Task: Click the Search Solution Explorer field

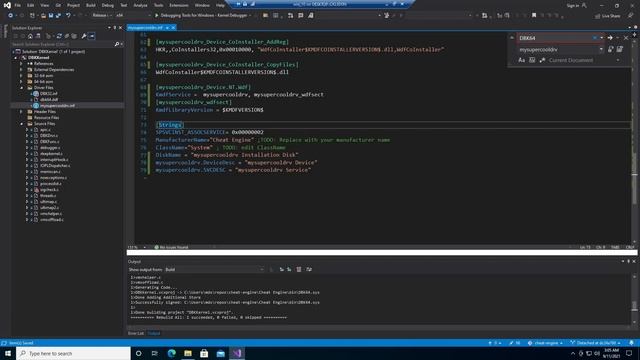Action: coord(62,44)
